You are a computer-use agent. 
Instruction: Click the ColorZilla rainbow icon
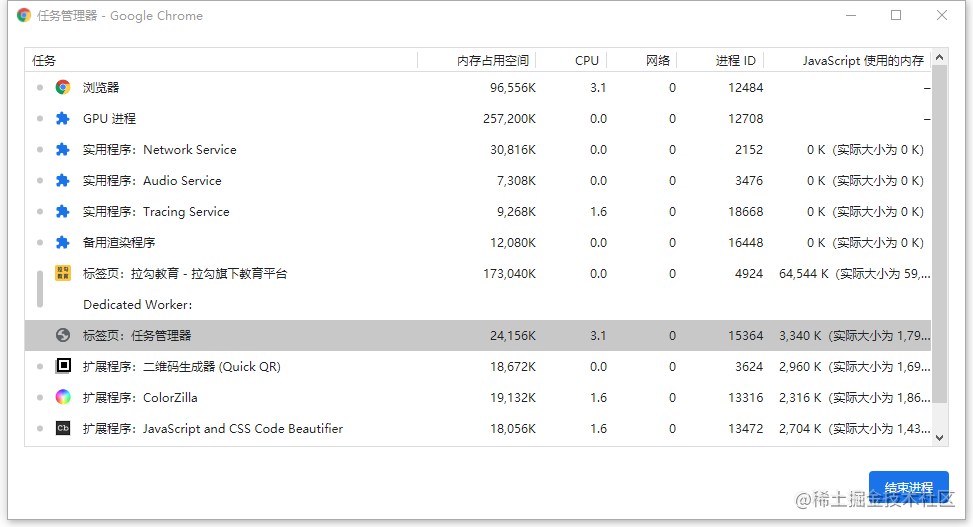pyautogui.click(x=63, y=397)
